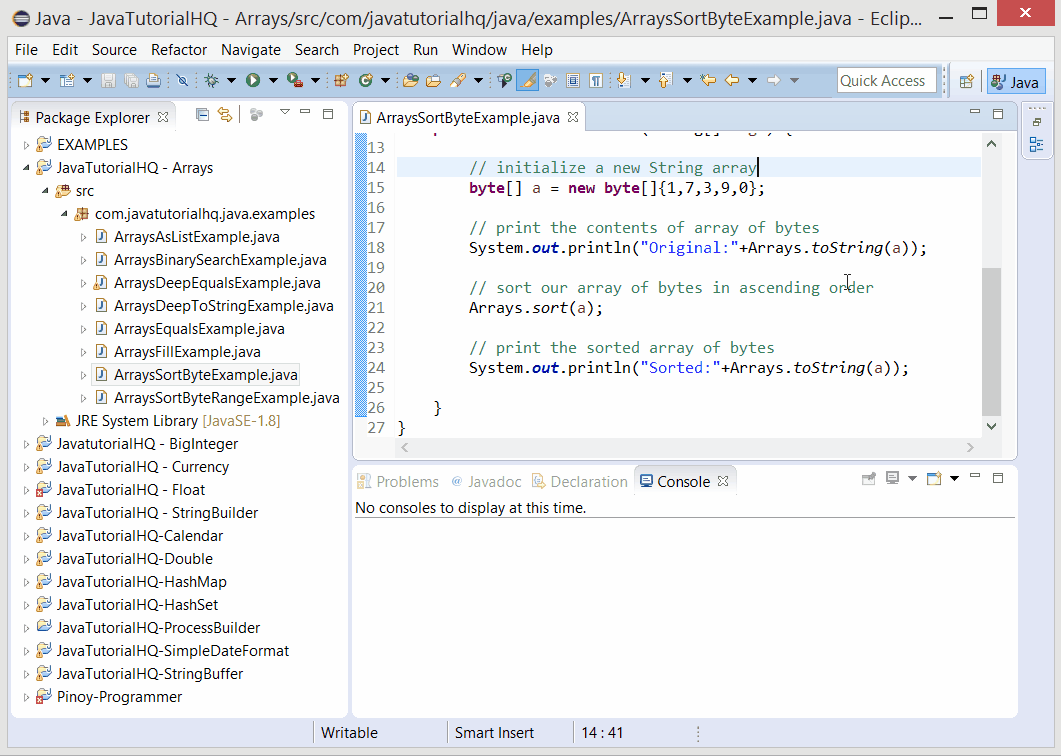Screen dimensions: 1061x756
Task: Switch to the Java perspective
Action: coord(1016,80)
